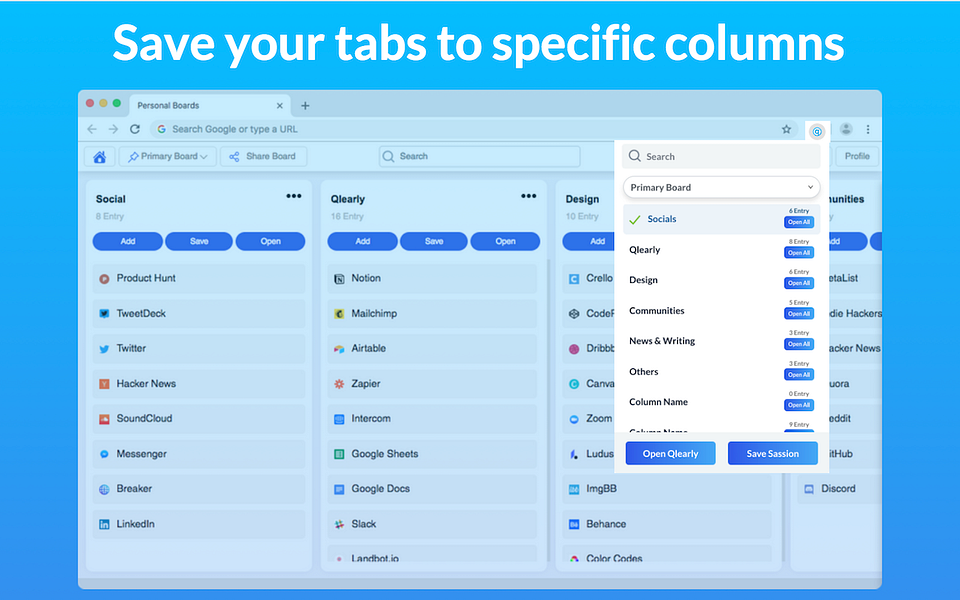This screenshot has height=600, width=960.
Task: Click the Zapier entry icon
Action: (339, 384)
